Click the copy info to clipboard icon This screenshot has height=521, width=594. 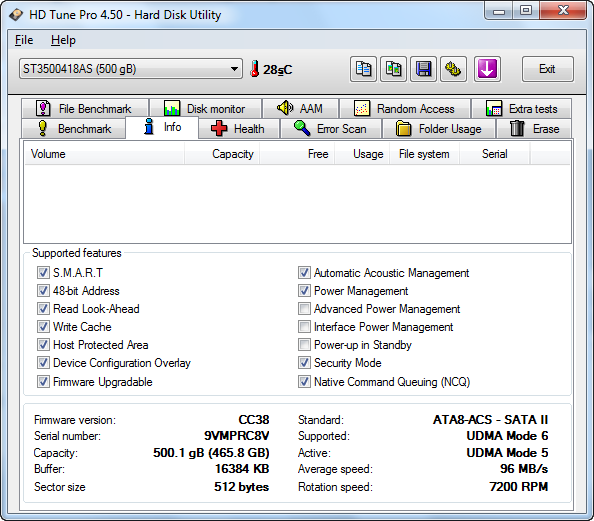click(363, 69)
